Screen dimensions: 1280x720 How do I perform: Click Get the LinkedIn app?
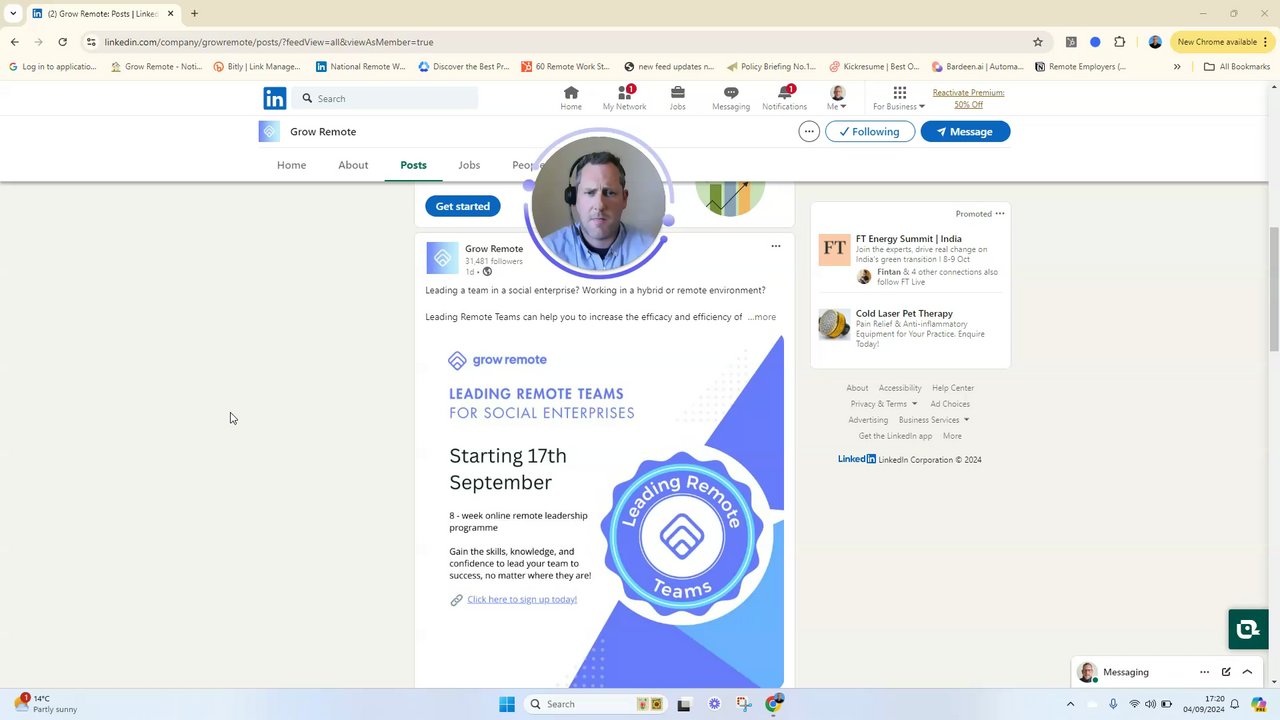(x=895, y=436)
